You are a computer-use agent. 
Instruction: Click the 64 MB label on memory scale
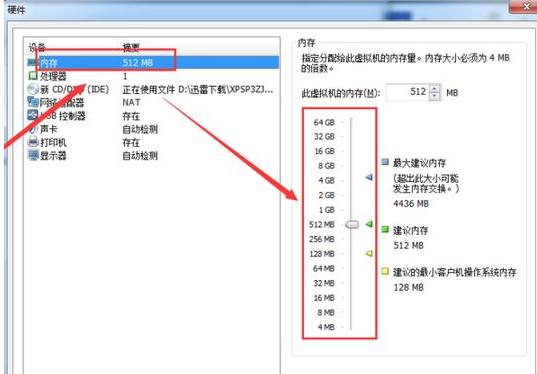click(x=324, y=268)
